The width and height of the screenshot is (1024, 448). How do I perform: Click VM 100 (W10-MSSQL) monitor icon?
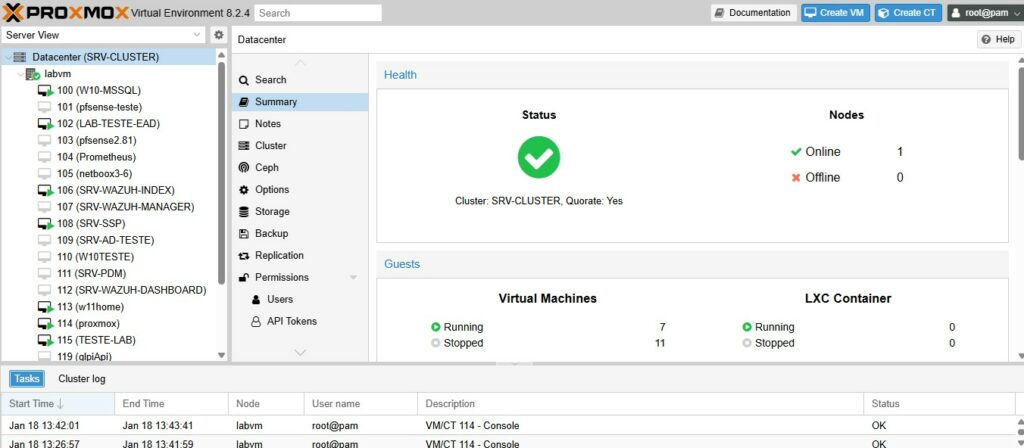coord(45,90)
